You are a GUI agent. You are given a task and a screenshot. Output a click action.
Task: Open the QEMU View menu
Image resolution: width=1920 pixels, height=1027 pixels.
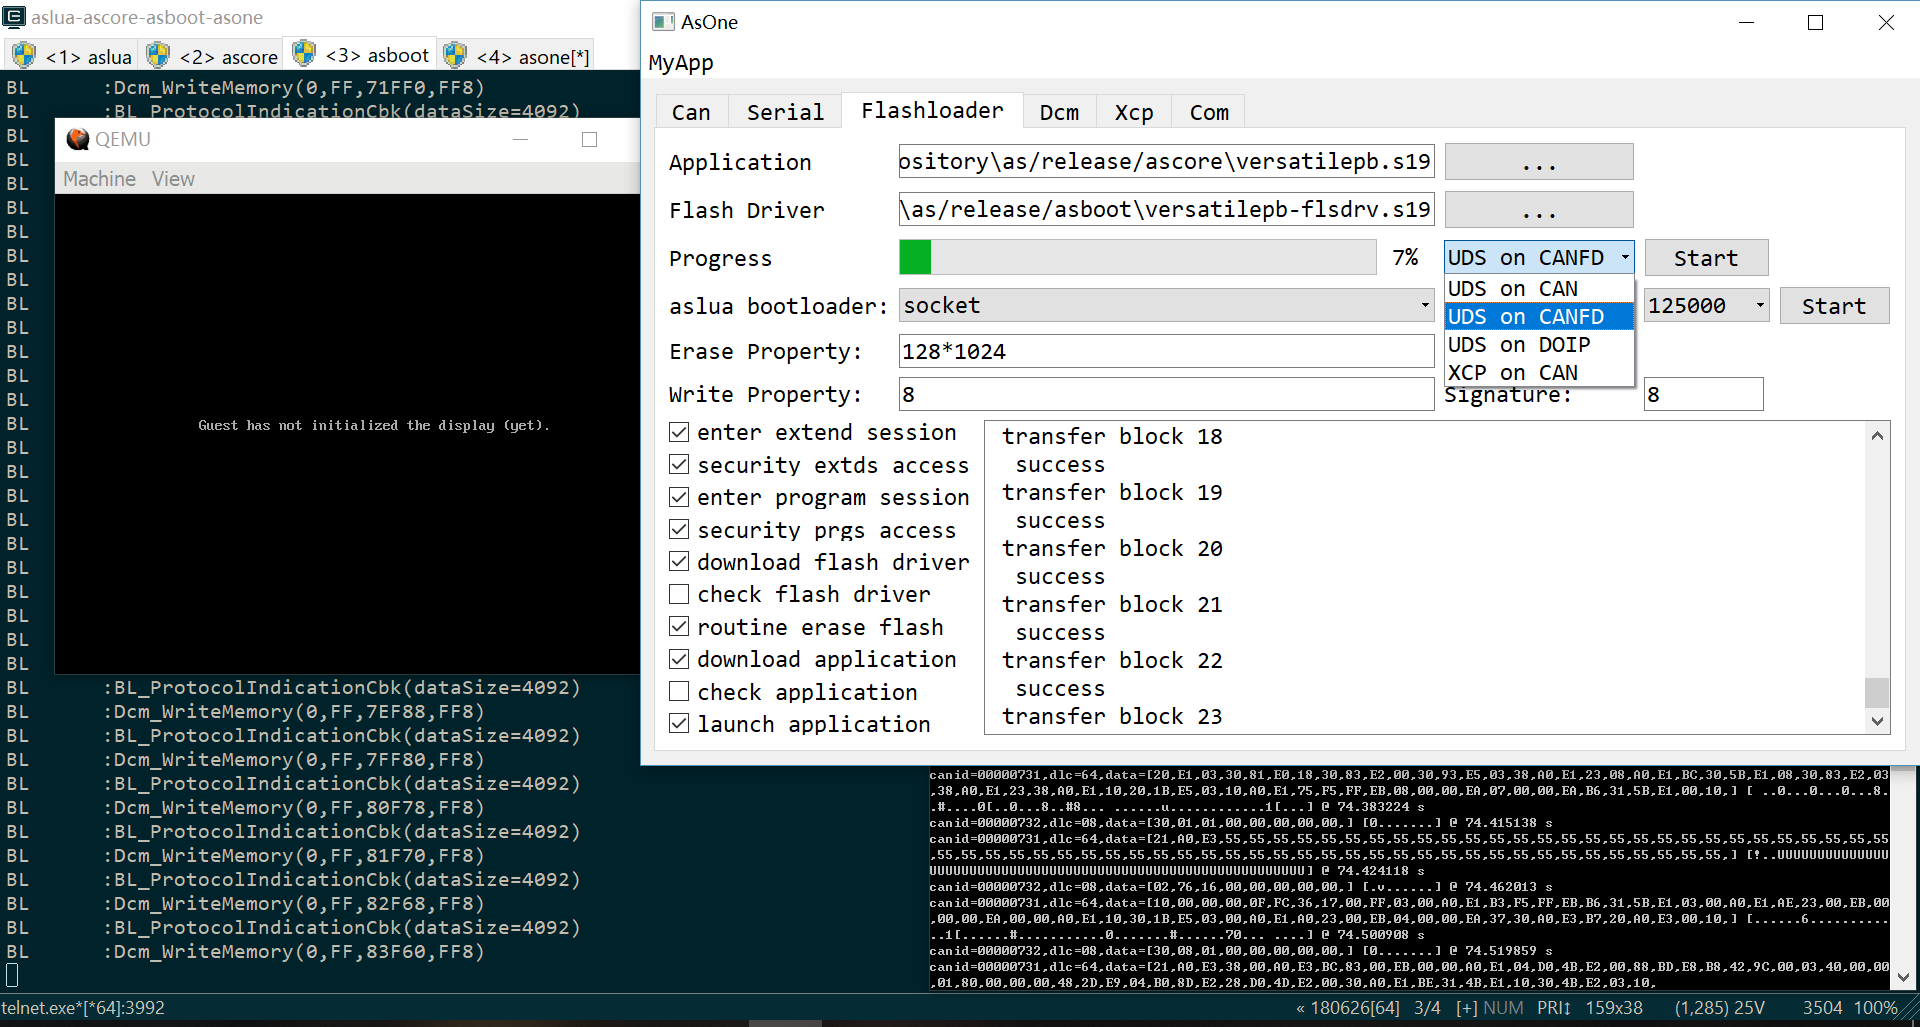[x=173, y=179]
